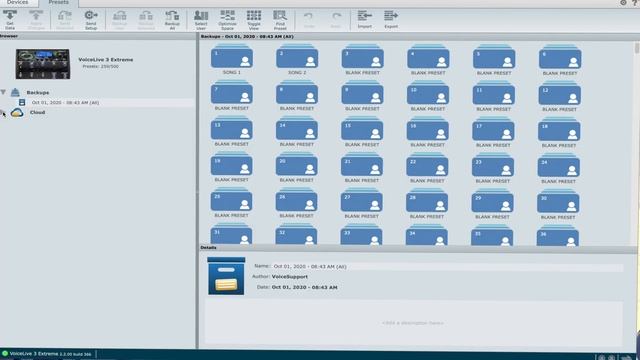Click the Backups folder icon in tree
The image size is (640, 360).
click(15, 92)
